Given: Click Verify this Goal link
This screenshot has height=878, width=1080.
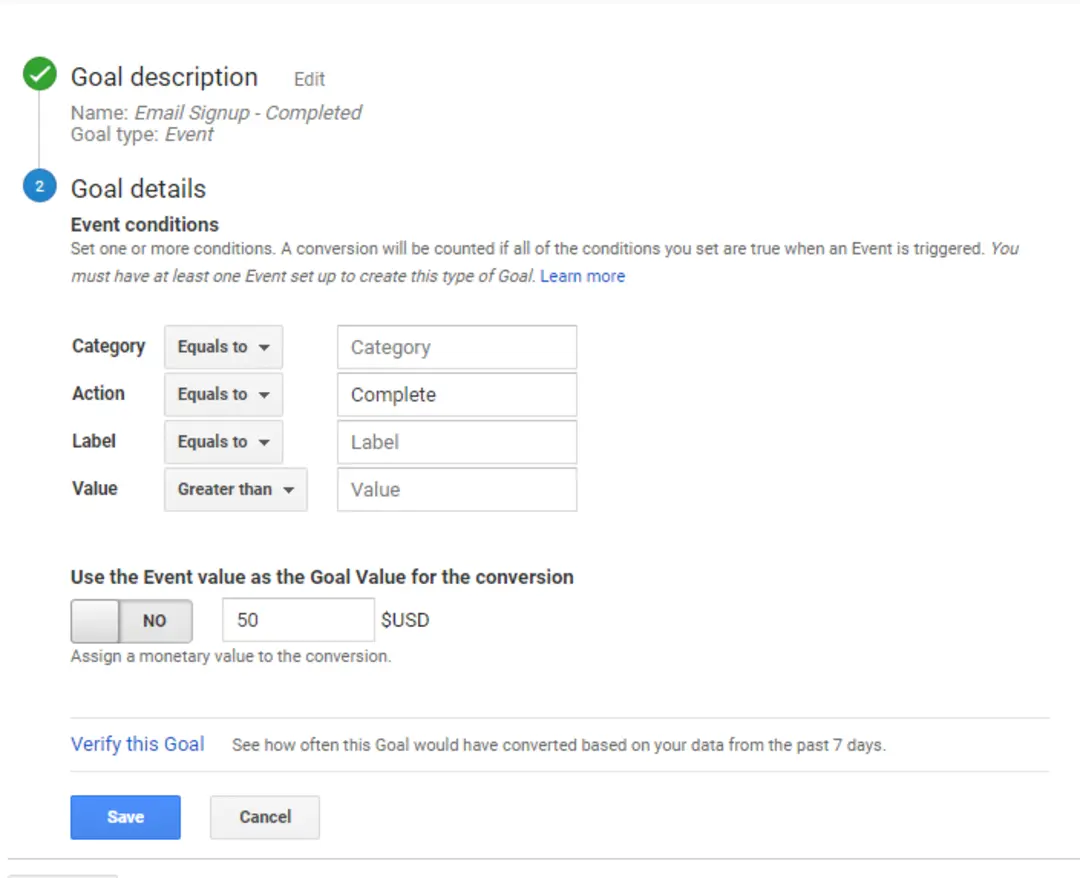Looking at the screenshot, I should pos(138,744).
